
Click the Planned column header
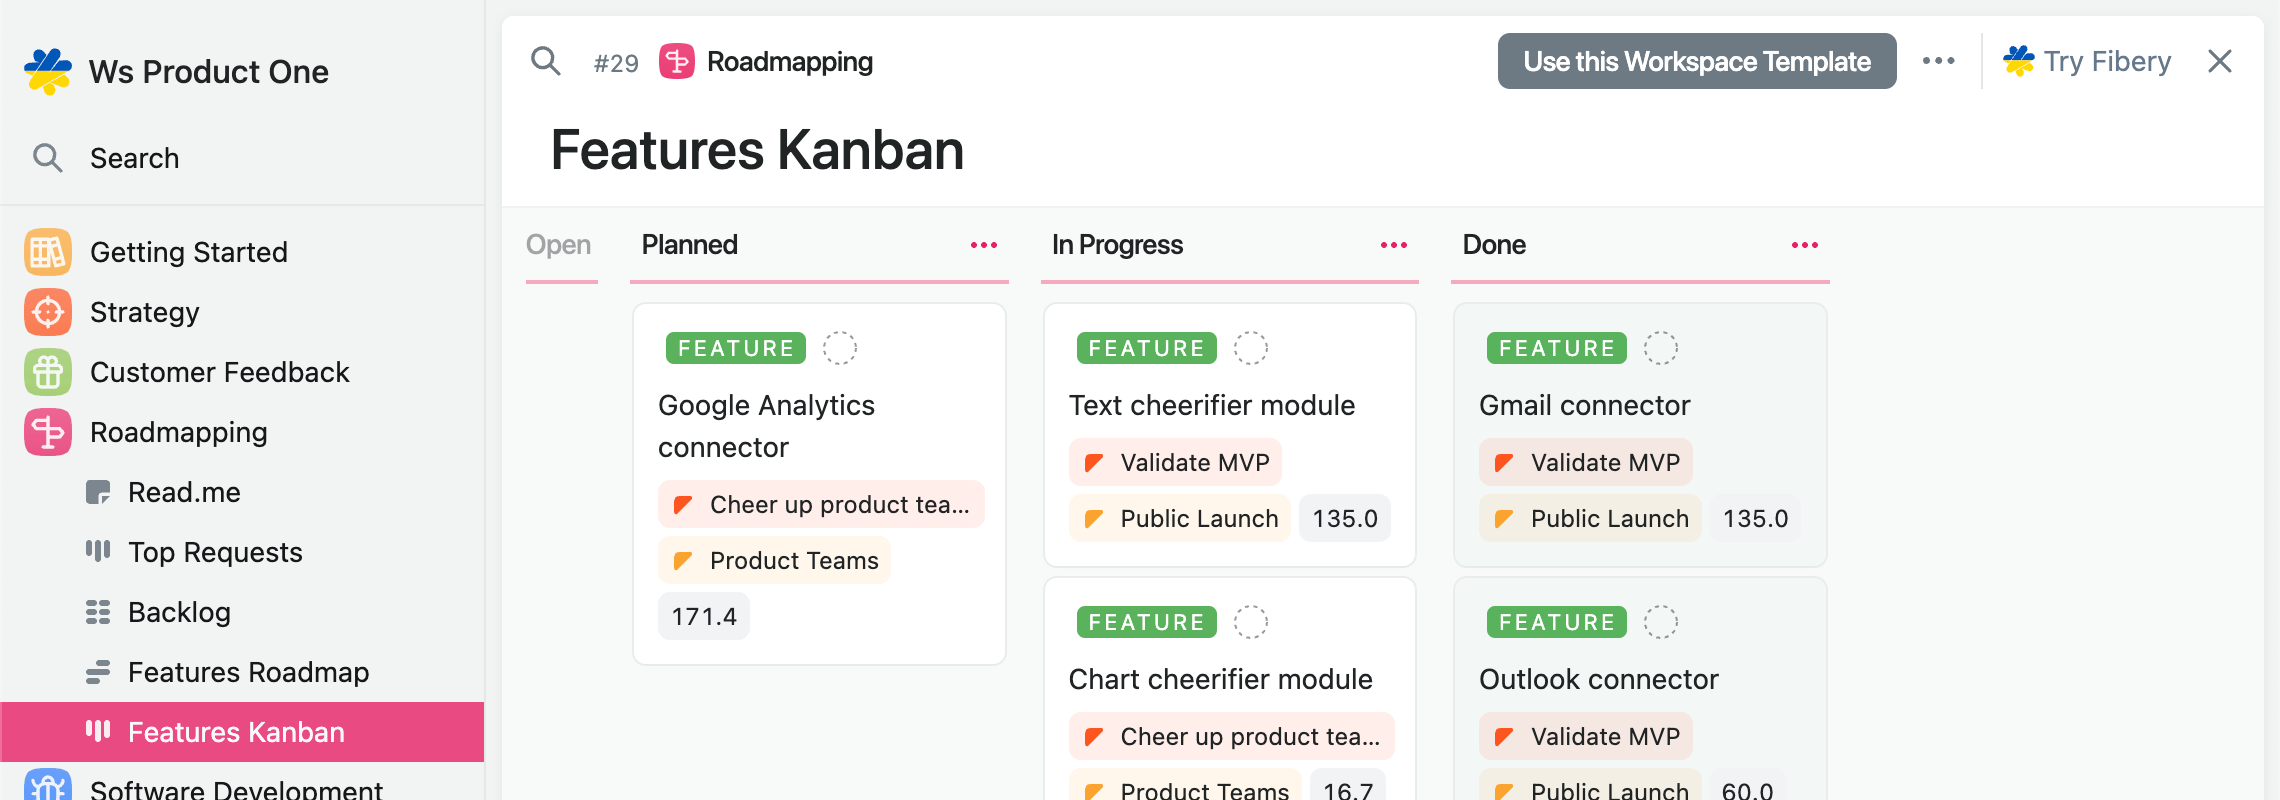pyautogui.click(x=690, y=245)
